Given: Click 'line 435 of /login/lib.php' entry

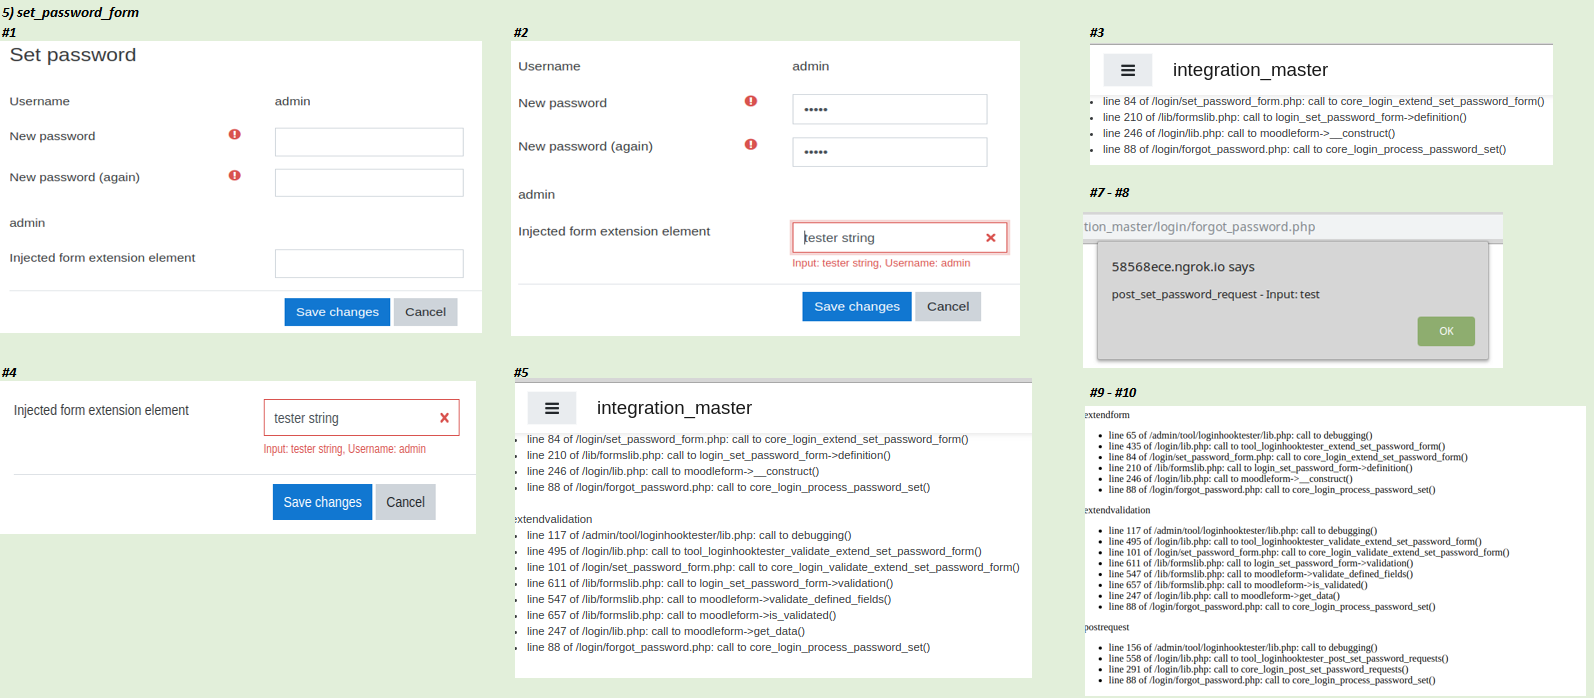Looking at the screenshot, I should pos(1276,446).
